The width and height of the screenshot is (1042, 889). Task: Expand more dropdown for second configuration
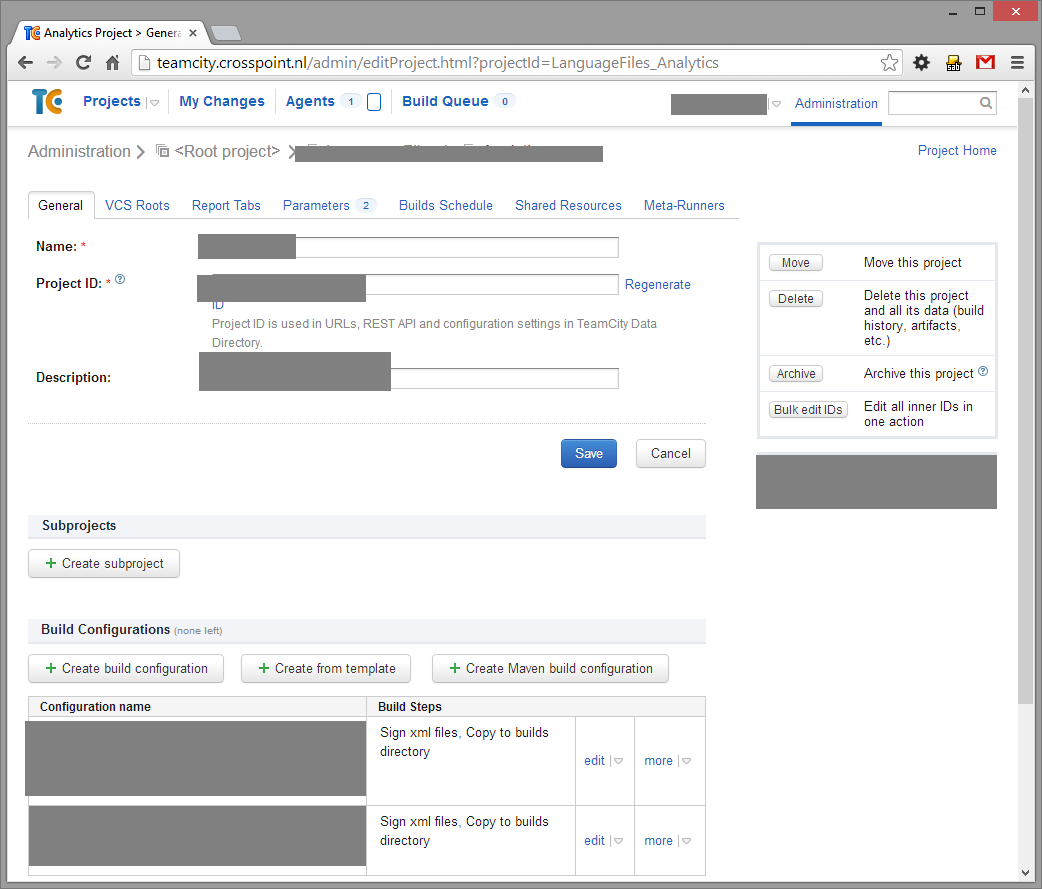coord(686,840)
